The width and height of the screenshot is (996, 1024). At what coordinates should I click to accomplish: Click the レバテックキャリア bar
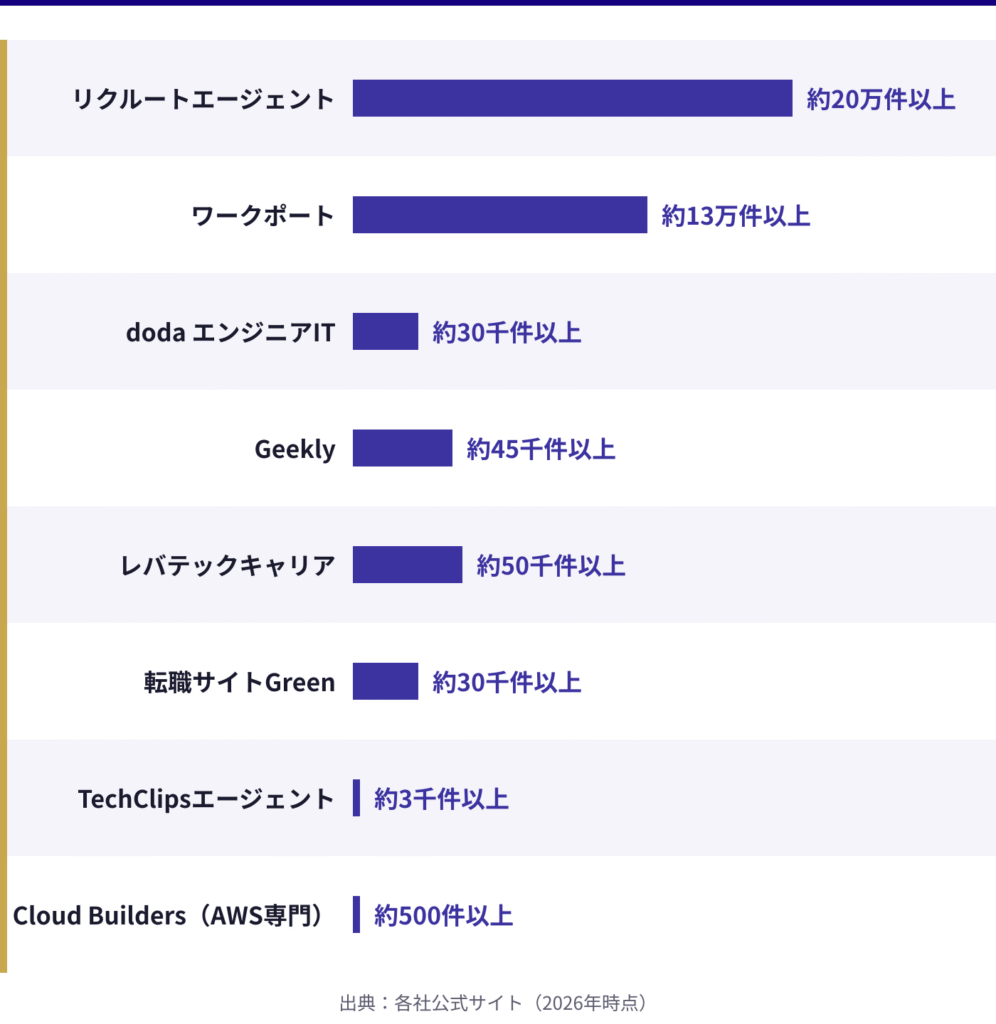407,565
